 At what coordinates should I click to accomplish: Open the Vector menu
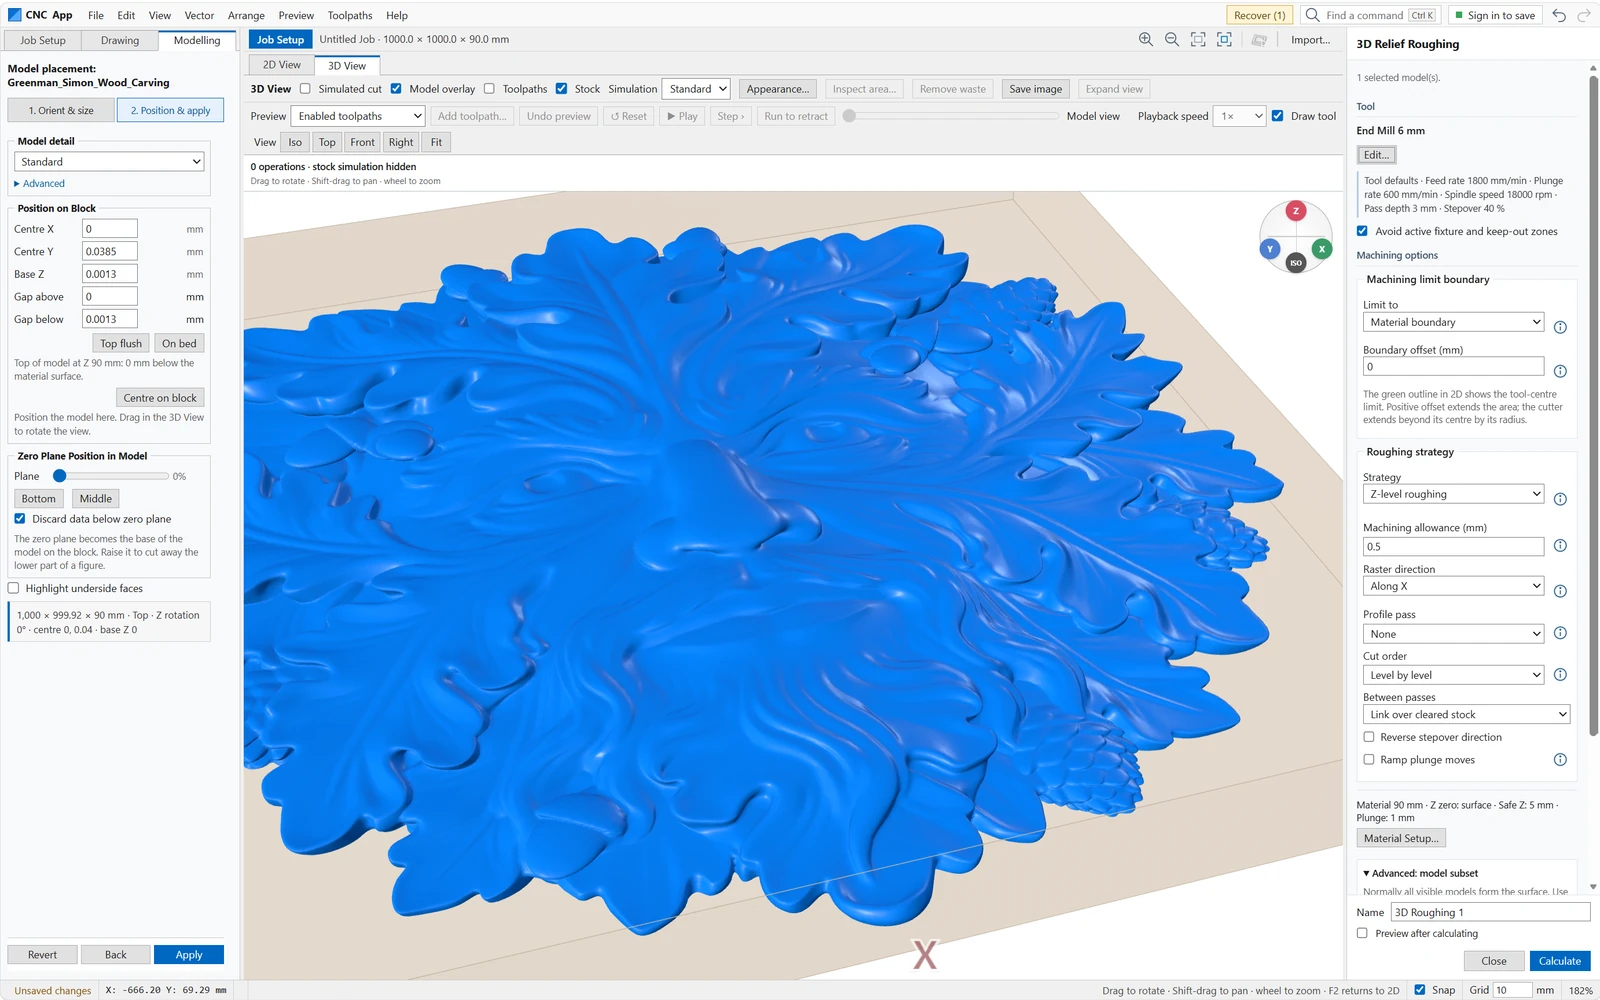tap(199, 15)
